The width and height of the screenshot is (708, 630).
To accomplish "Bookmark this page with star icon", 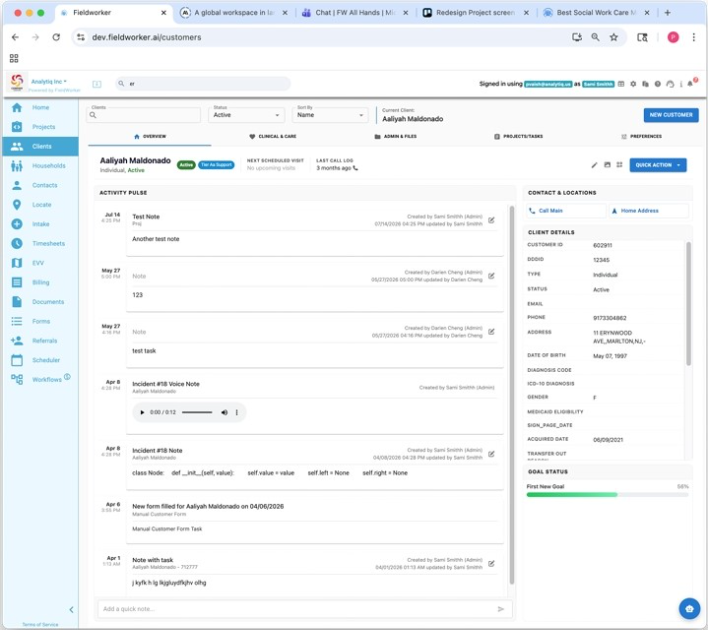I will point(614,37).
